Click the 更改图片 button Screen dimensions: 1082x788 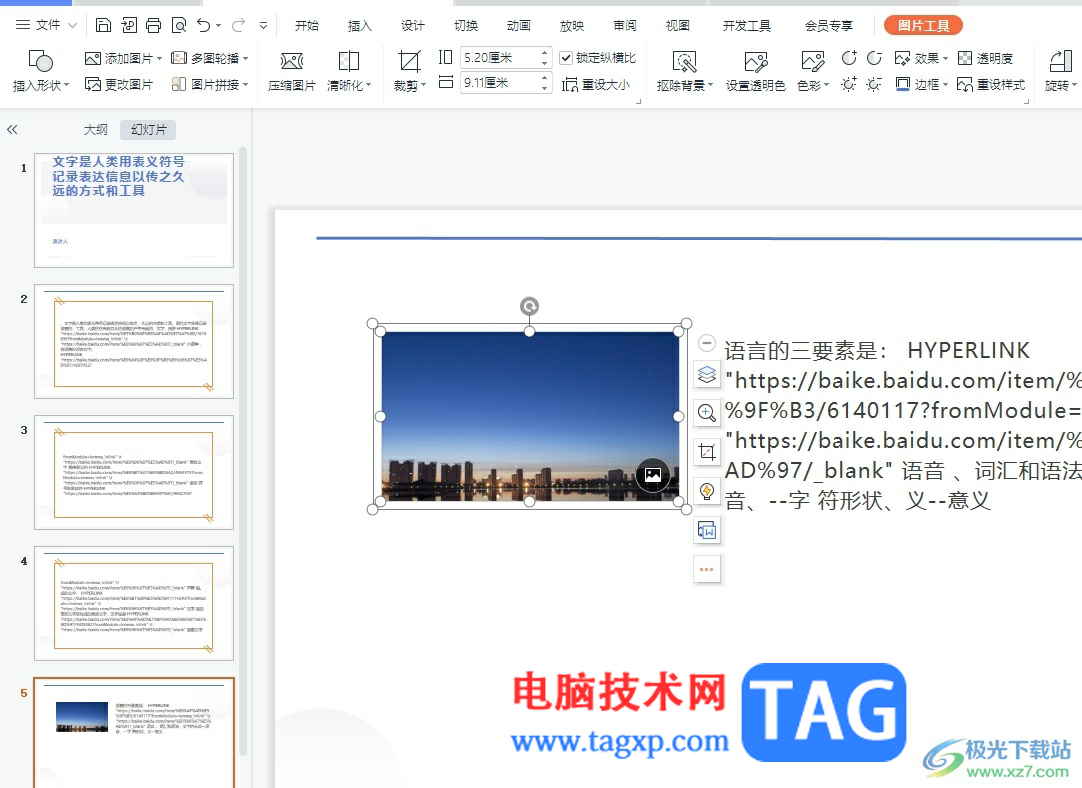[x=119, y=84]
